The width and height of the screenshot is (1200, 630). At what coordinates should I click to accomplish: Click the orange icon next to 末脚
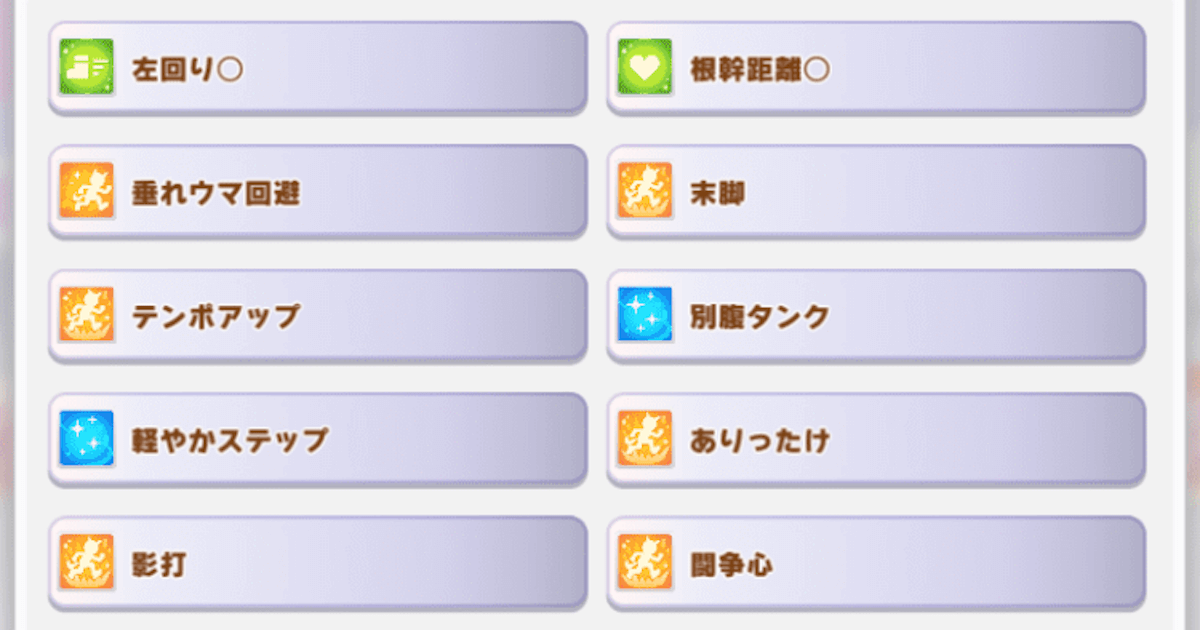[645, 191]
